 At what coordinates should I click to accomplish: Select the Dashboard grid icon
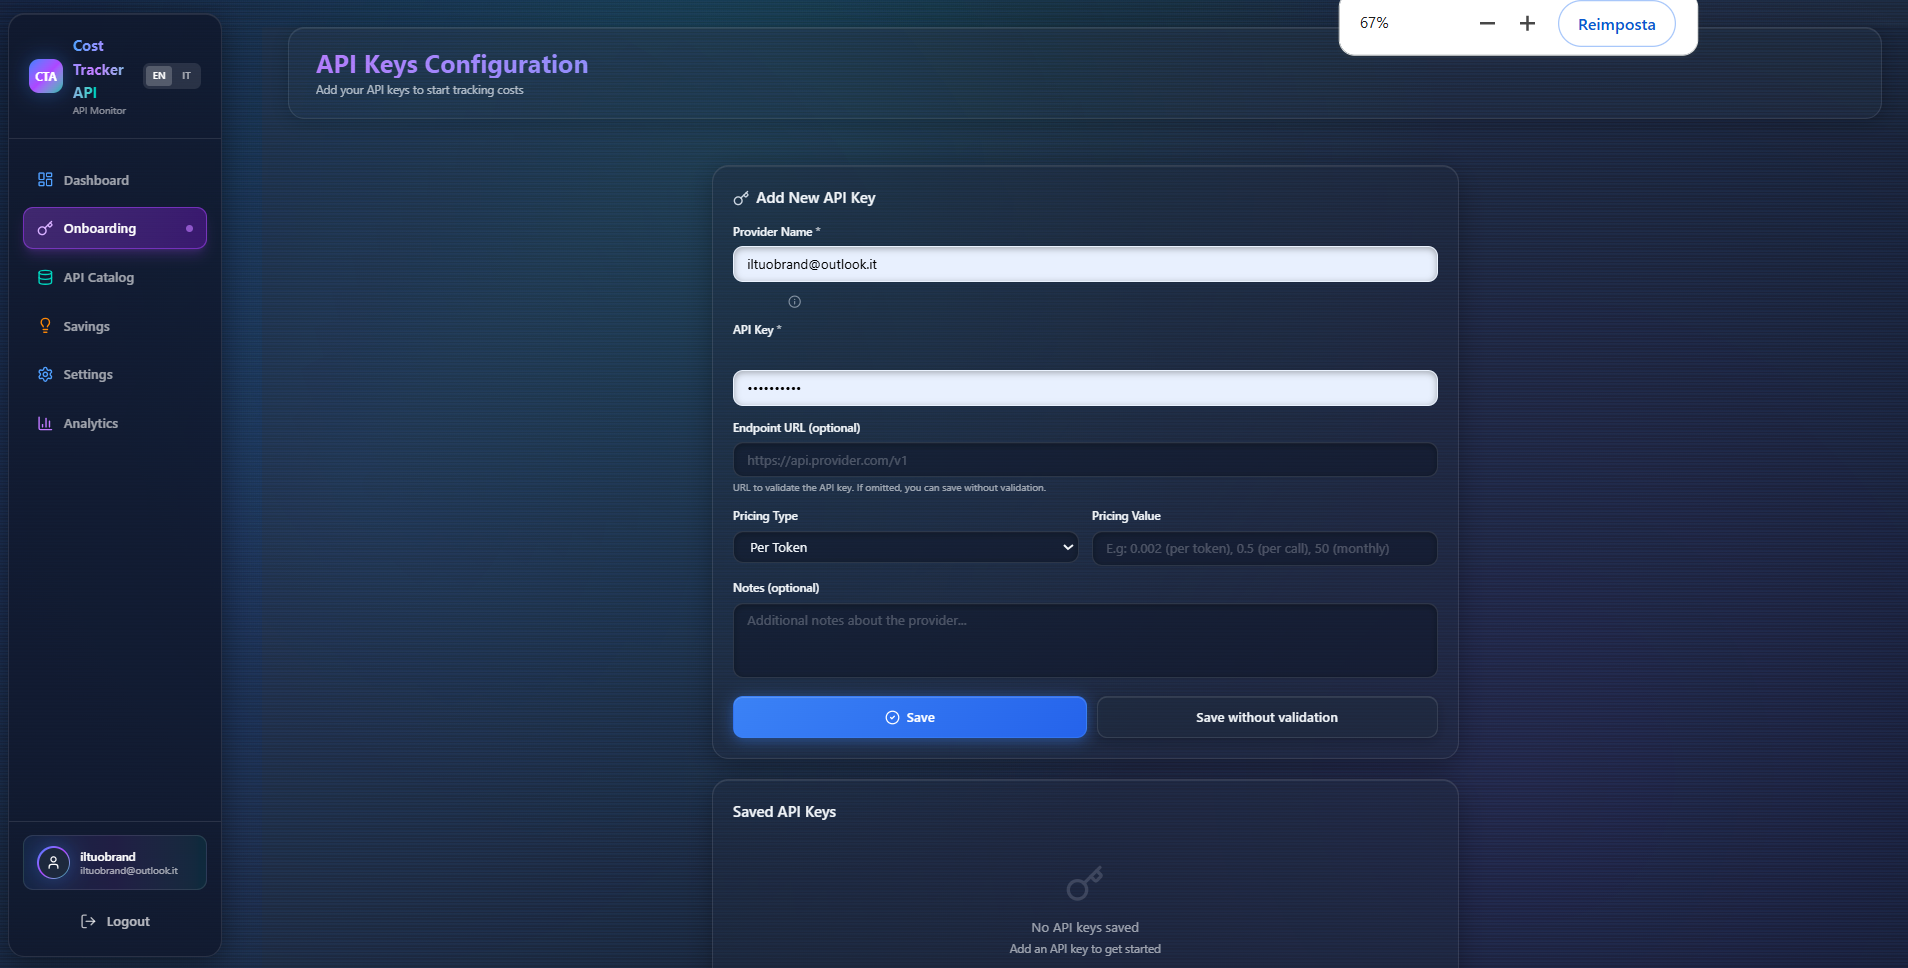44,180
